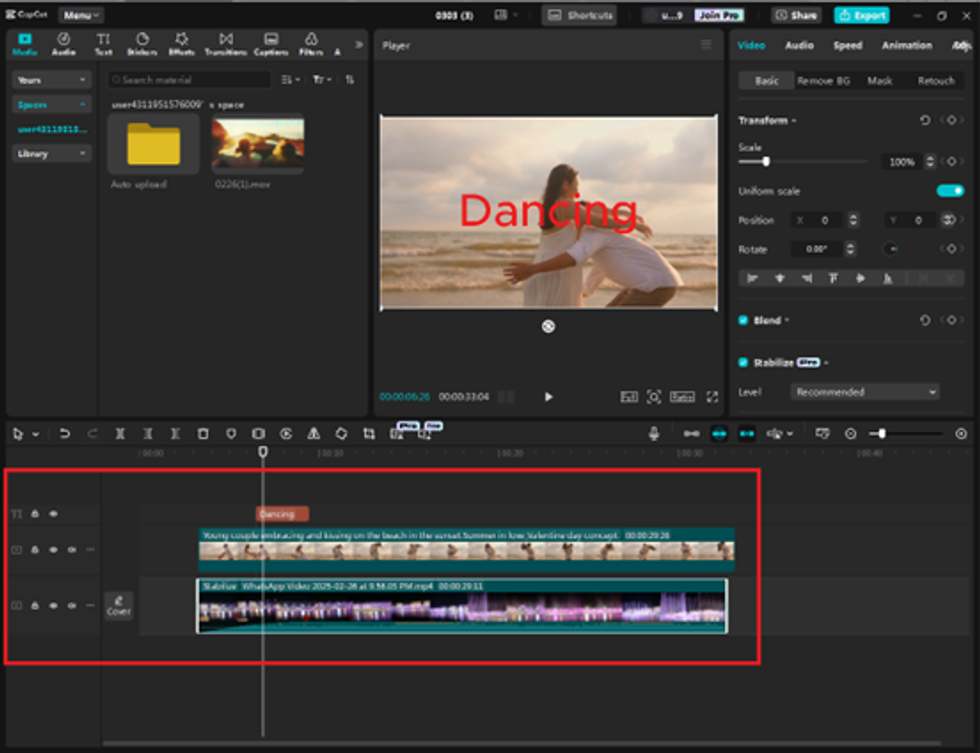Open the Stabilize Level dropdown
Screen dimensions: 980x753
click(865, 392)
